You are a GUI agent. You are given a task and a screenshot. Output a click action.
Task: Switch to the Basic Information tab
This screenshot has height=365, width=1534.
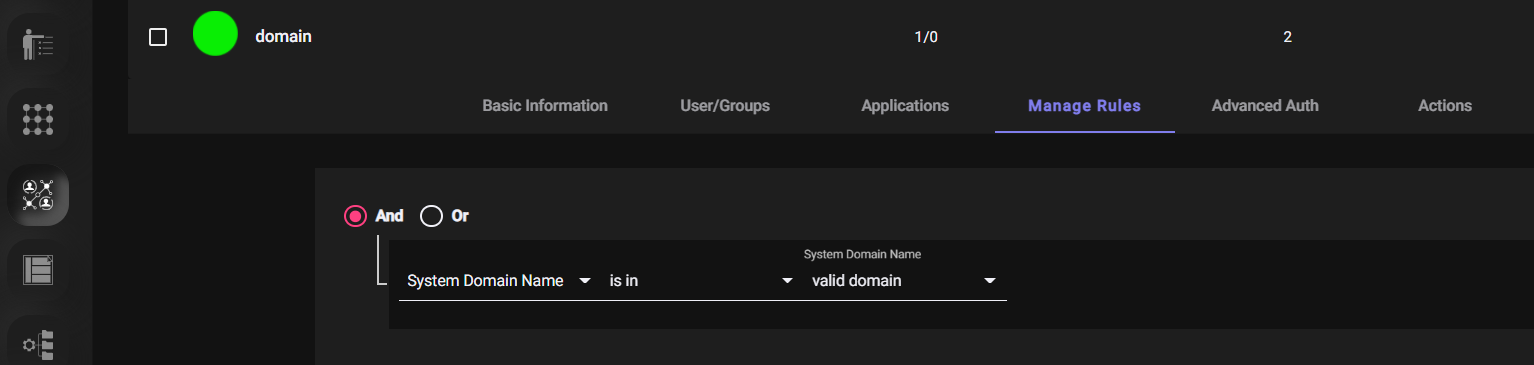(x=545, y=106)
